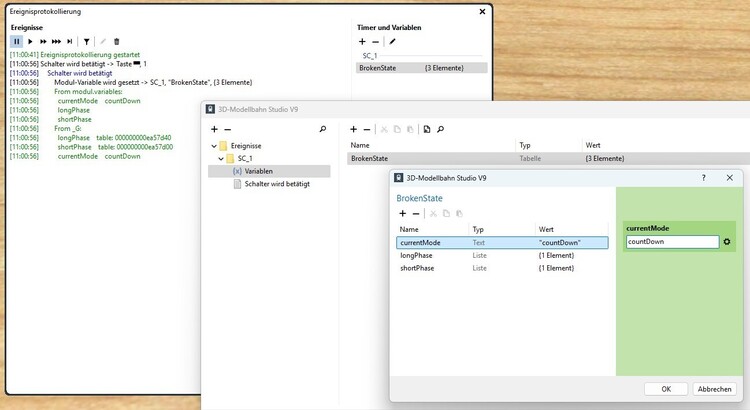Select the shortPhase row
The width and height of the screenshot is (750, 410).
pyautogui.click(x=502, y=268)
